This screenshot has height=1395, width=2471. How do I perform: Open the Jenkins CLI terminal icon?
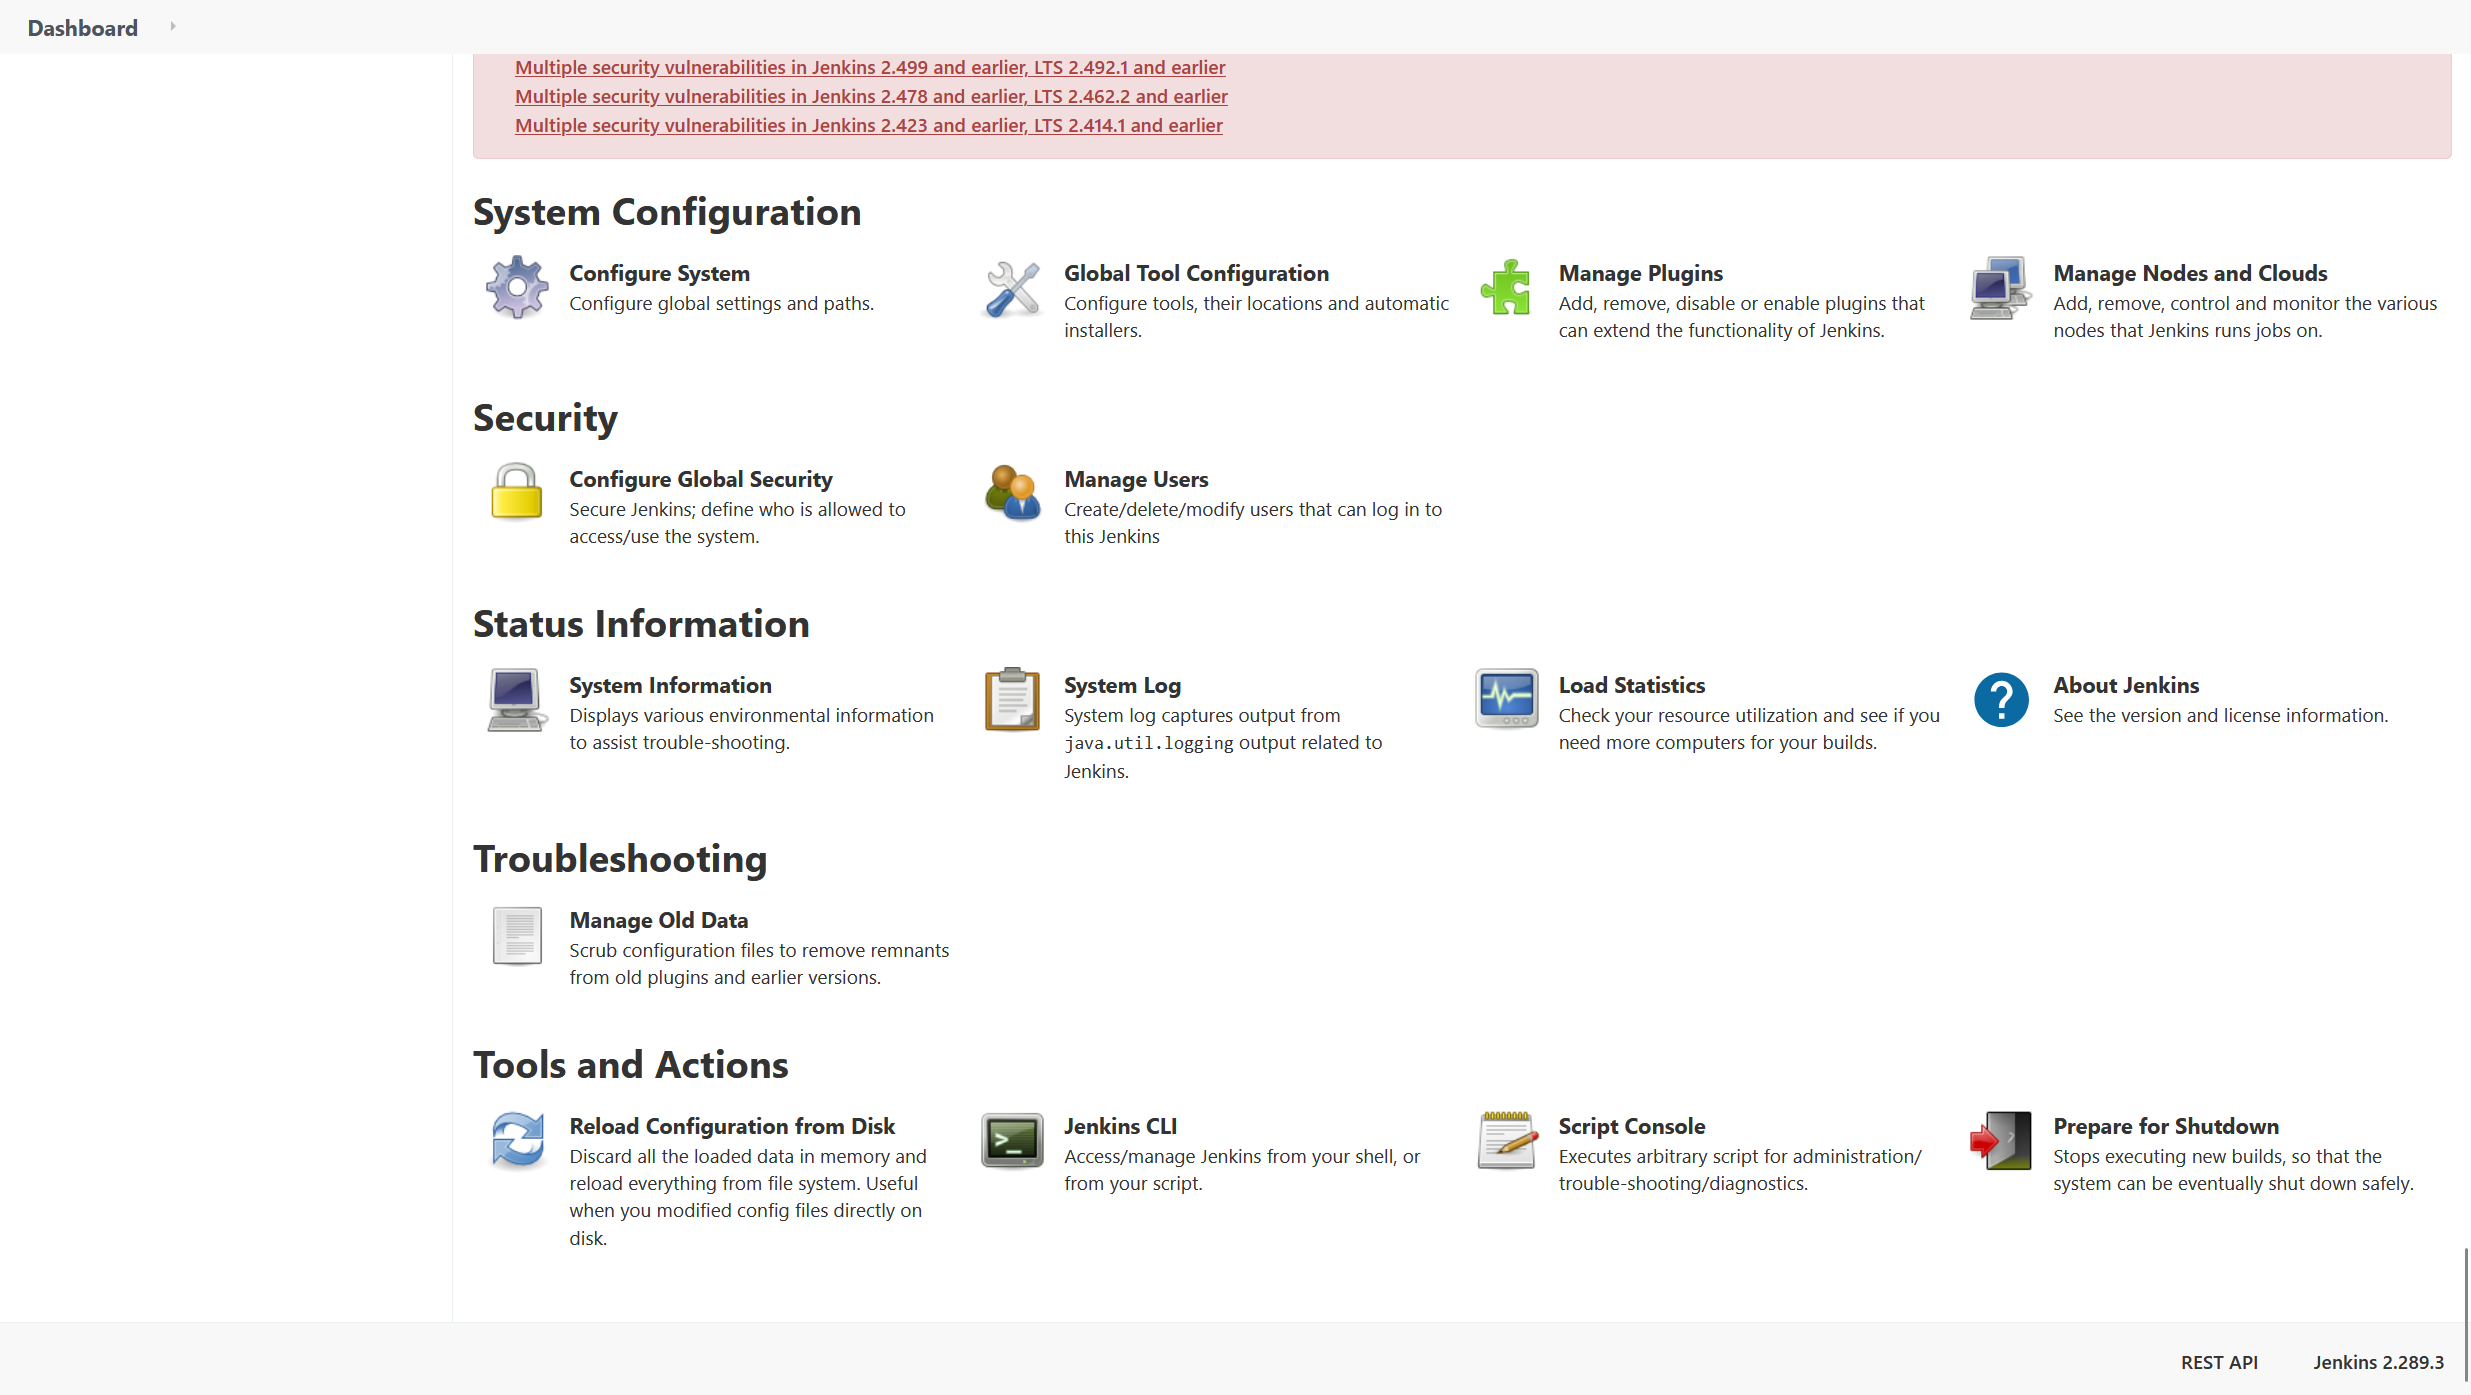[x=1011, y=1141]
